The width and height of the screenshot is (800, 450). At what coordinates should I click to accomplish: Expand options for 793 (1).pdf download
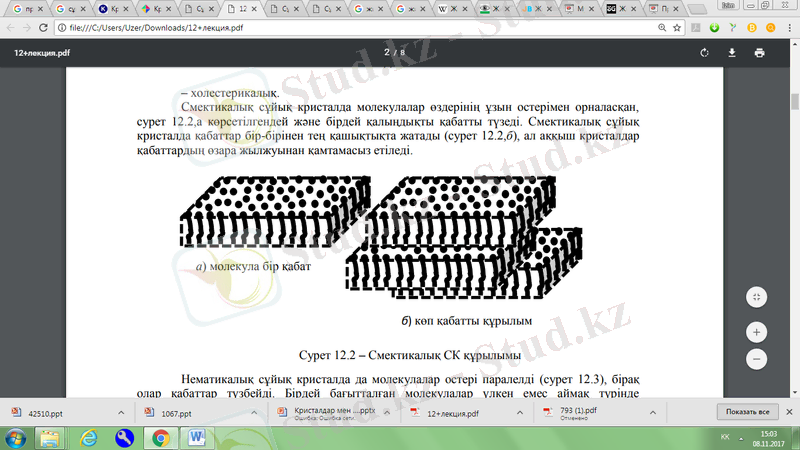pyautogui.click(x=653, y=413)
